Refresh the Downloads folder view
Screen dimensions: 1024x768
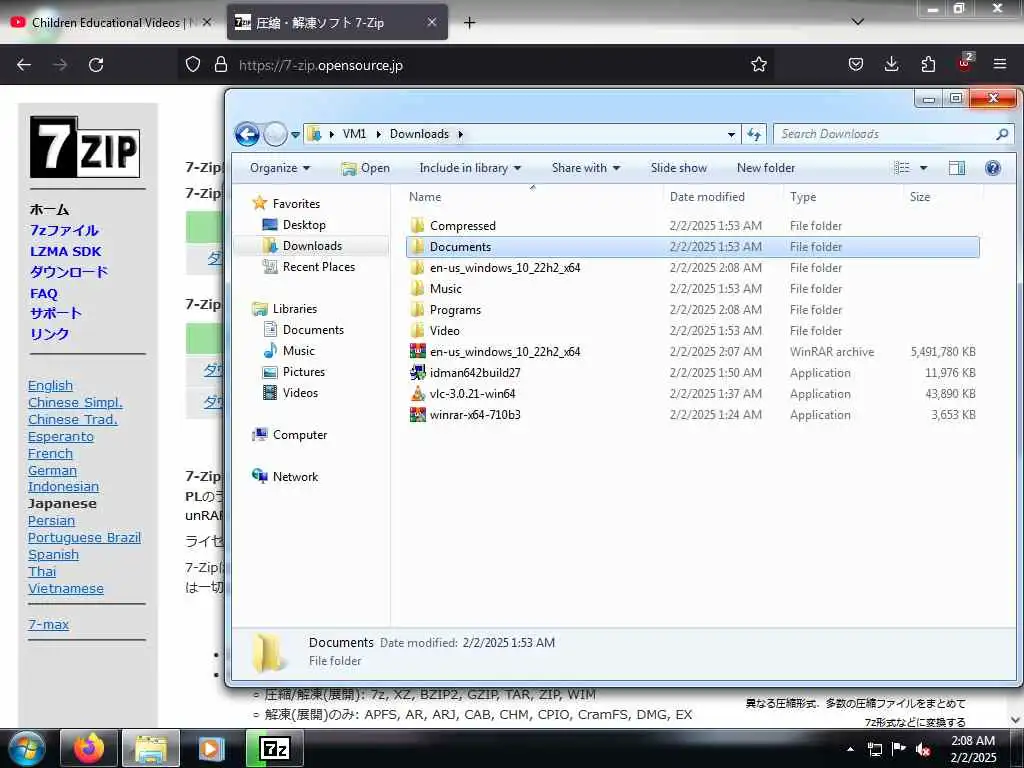754,134
